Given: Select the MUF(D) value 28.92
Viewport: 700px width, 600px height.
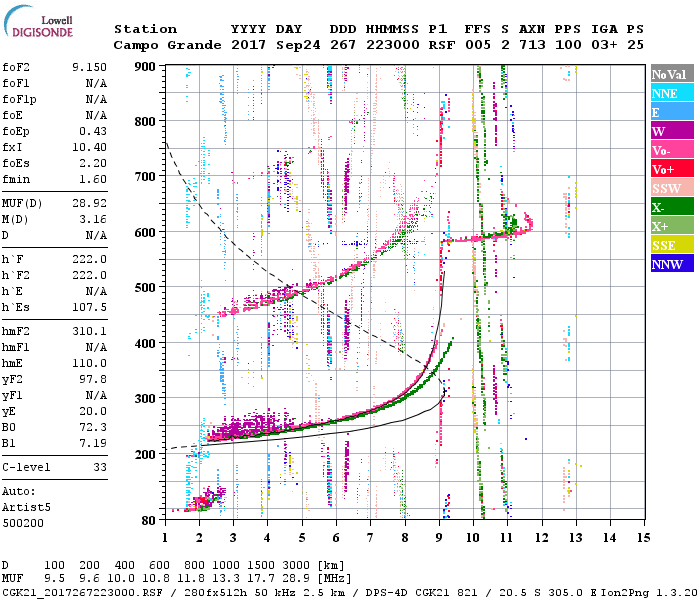Looking at the screenshot, I should (x=89, y=203).
